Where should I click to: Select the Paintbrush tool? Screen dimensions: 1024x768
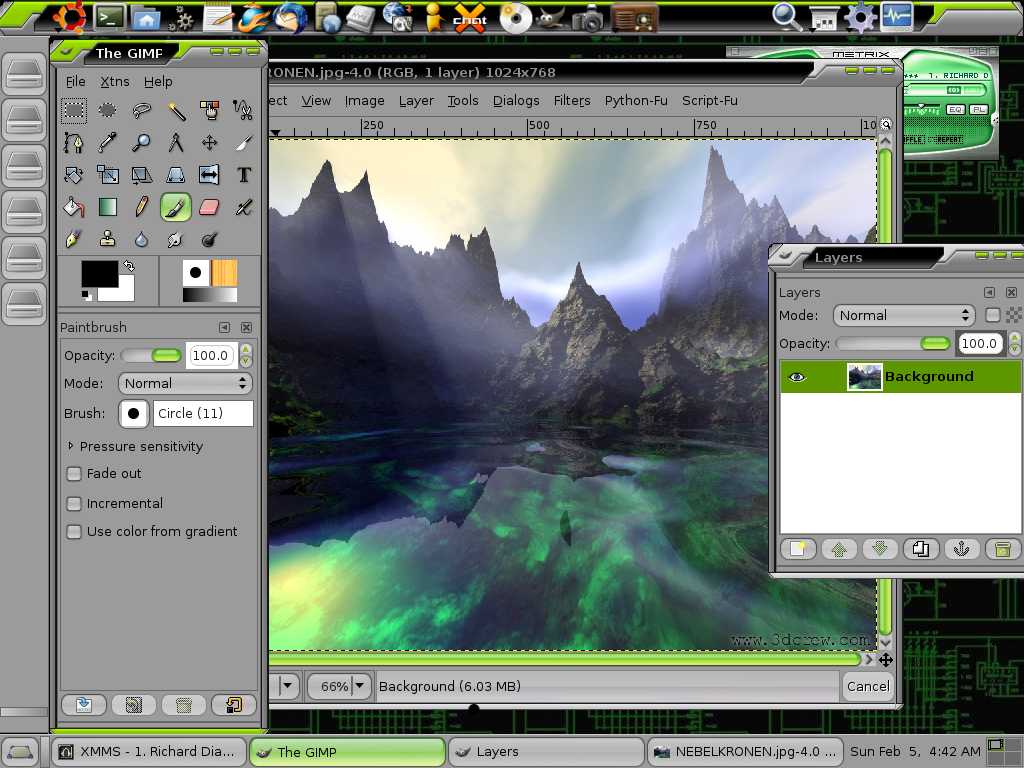[176, 207]
